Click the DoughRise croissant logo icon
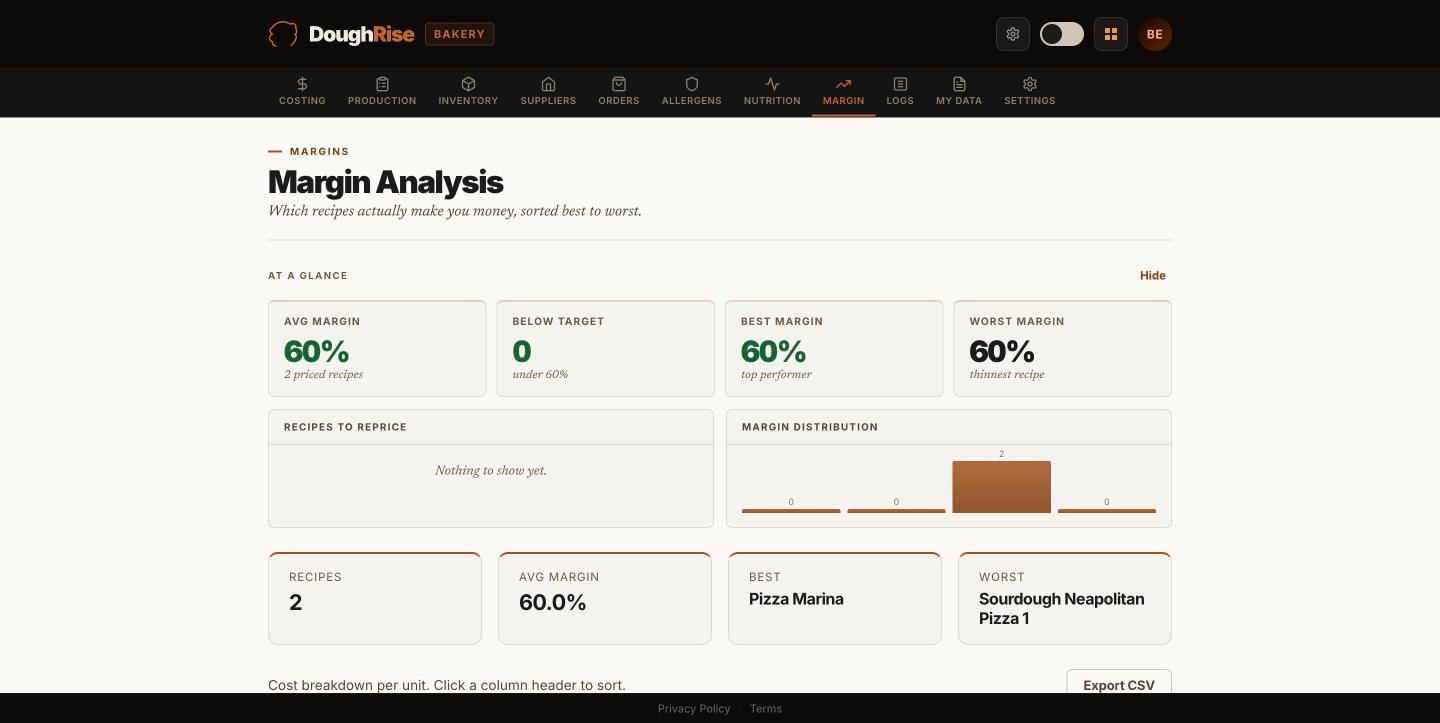1440x723 pixels. pos(283,34)
